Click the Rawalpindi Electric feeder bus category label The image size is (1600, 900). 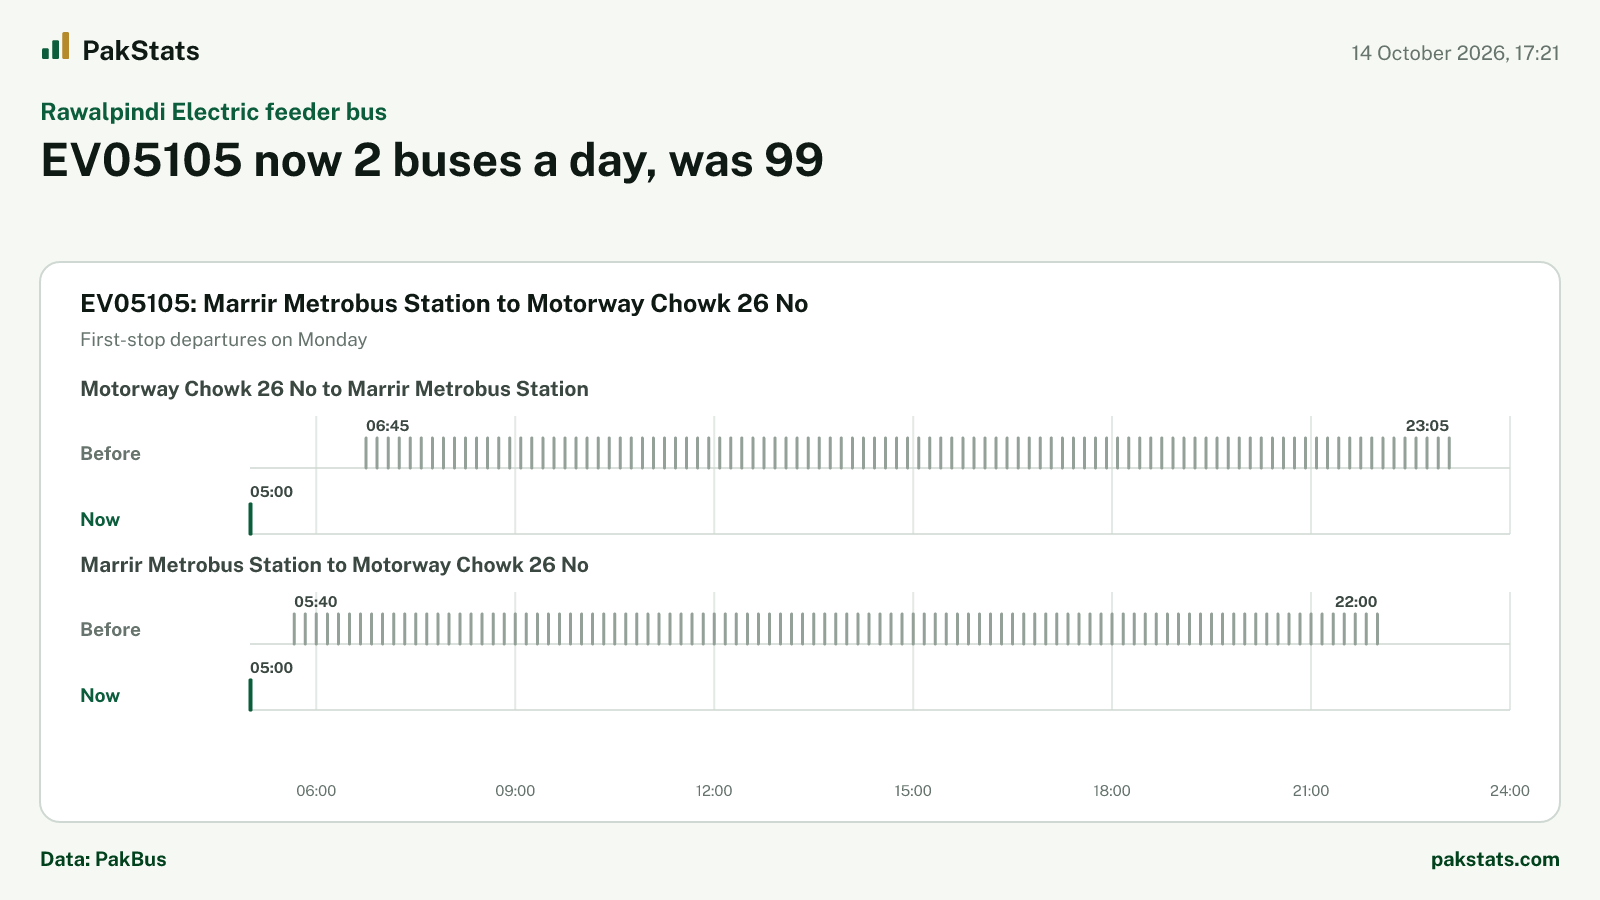point(213,112)
